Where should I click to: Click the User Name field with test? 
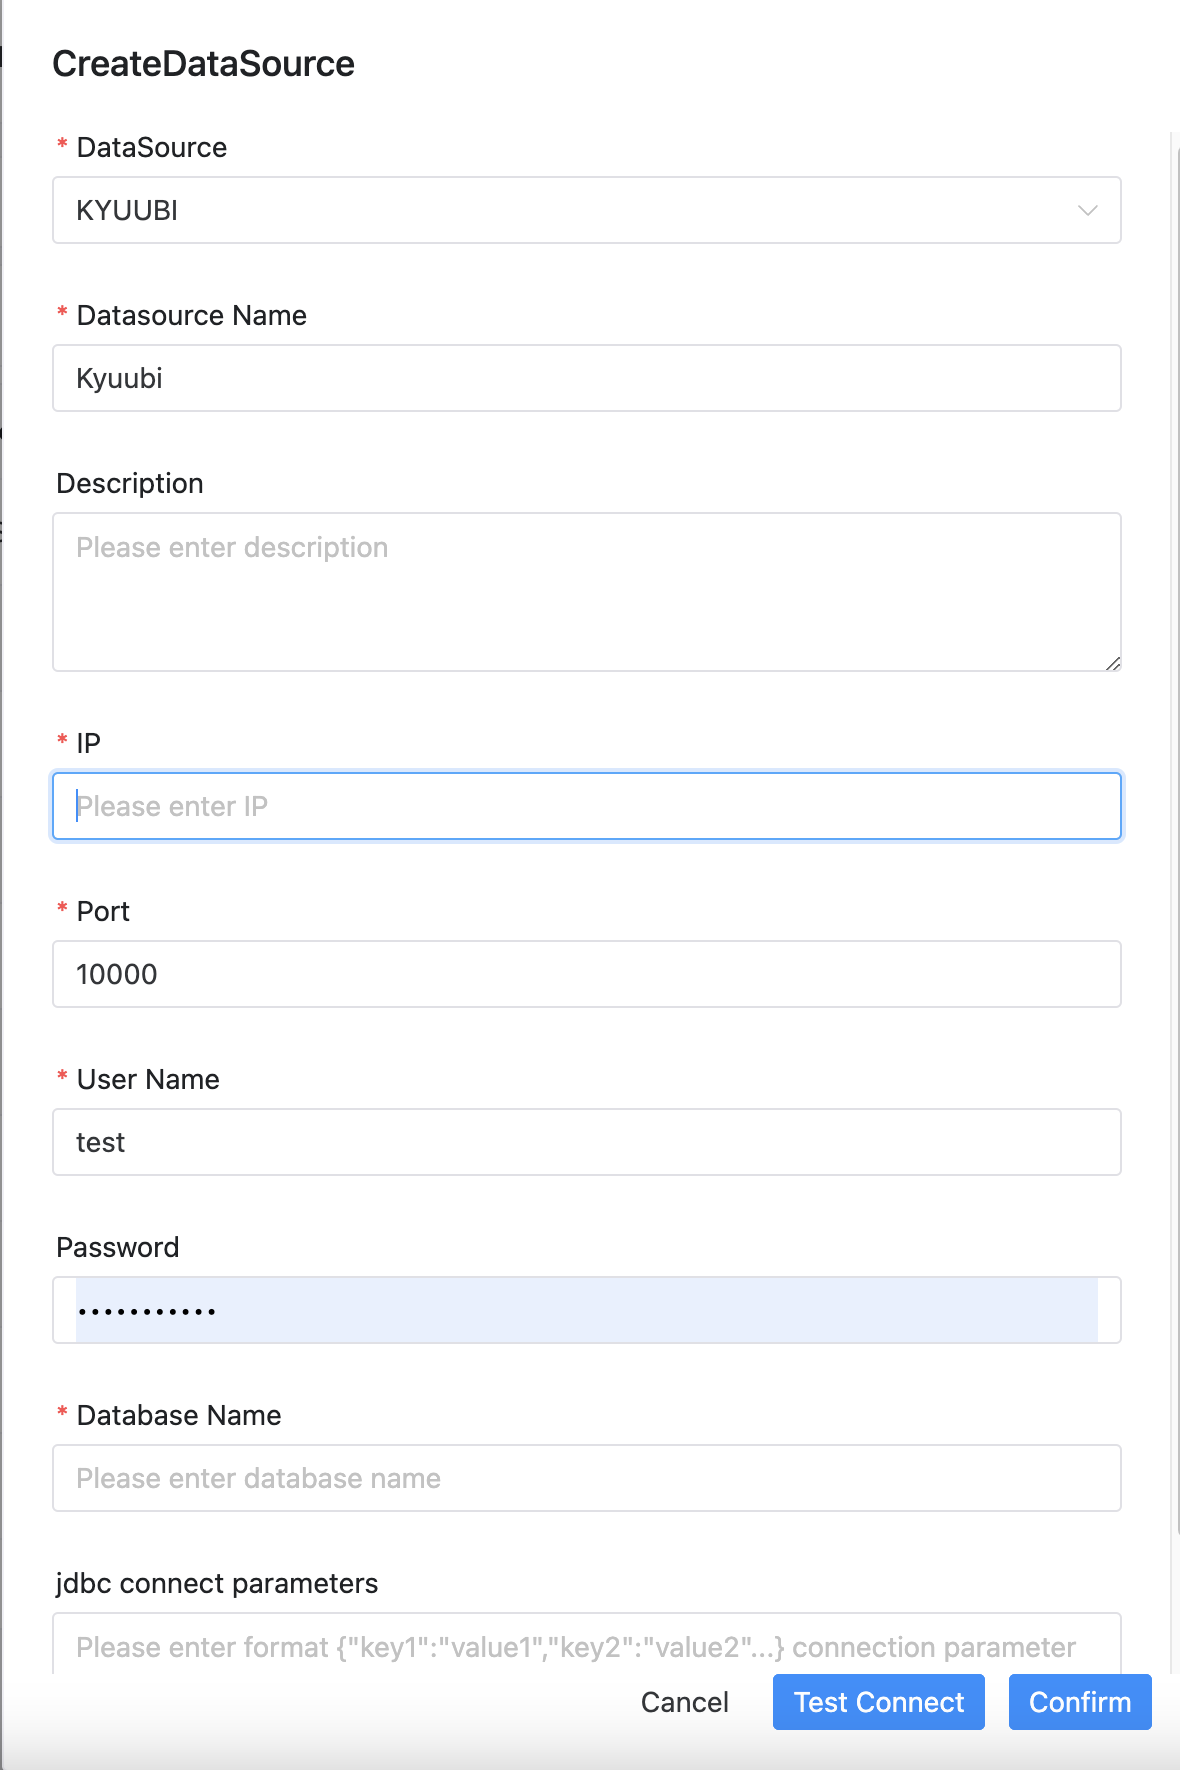pyautogui.click(x=586, y=1142)
